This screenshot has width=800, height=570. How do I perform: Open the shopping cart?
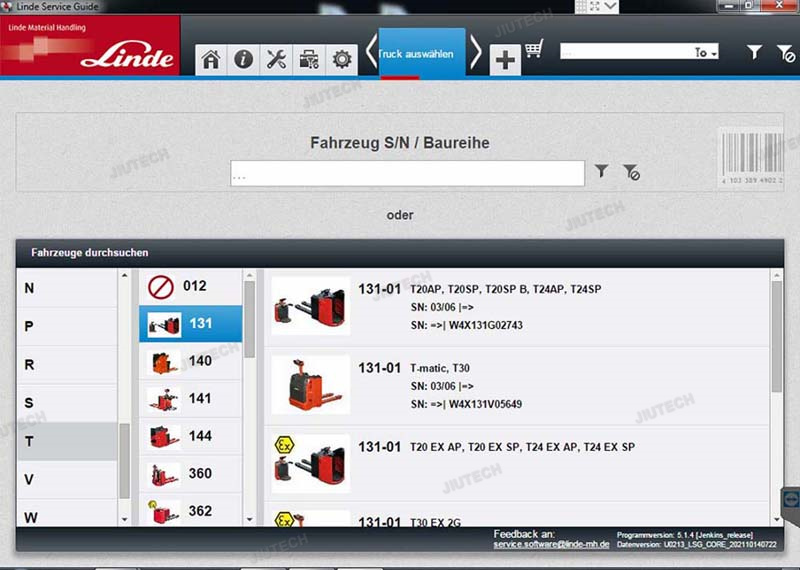(x=534, y=49)
